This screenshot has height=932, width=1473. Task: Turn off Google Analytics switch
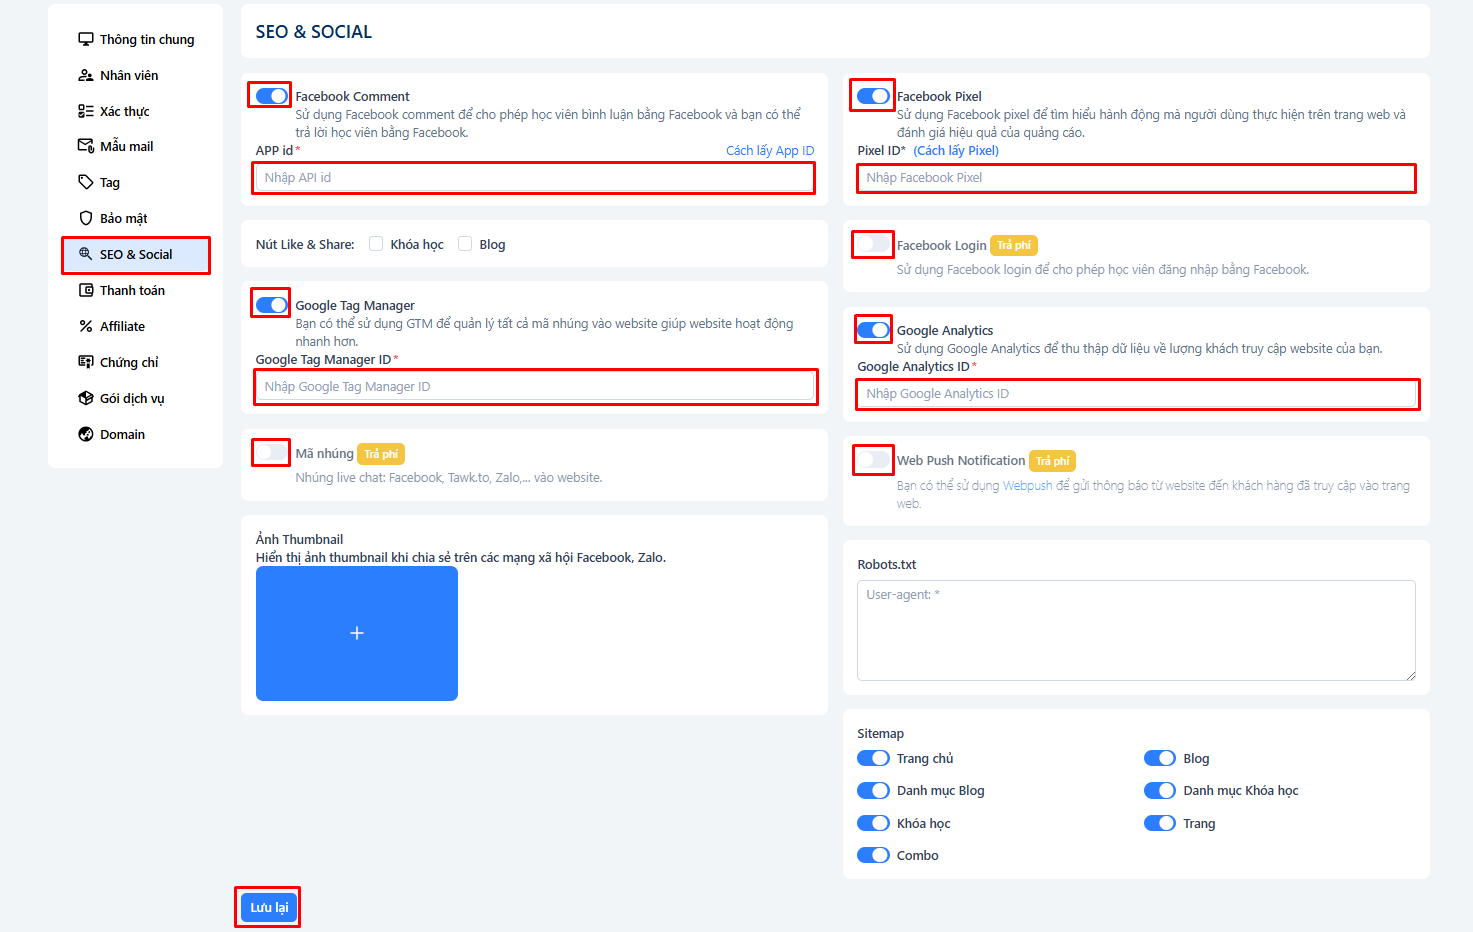pos(873,330)
